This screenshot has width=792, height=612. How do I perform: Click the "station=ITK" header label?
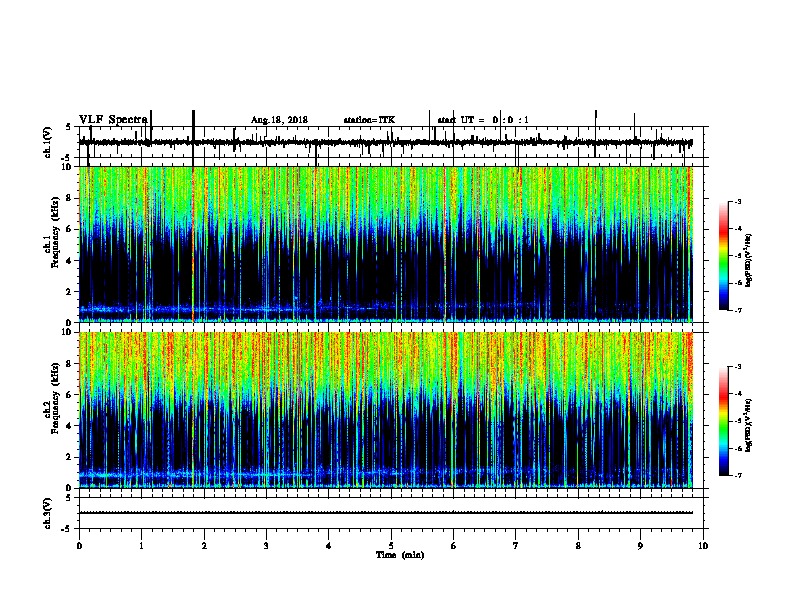[x=369, y=120]
